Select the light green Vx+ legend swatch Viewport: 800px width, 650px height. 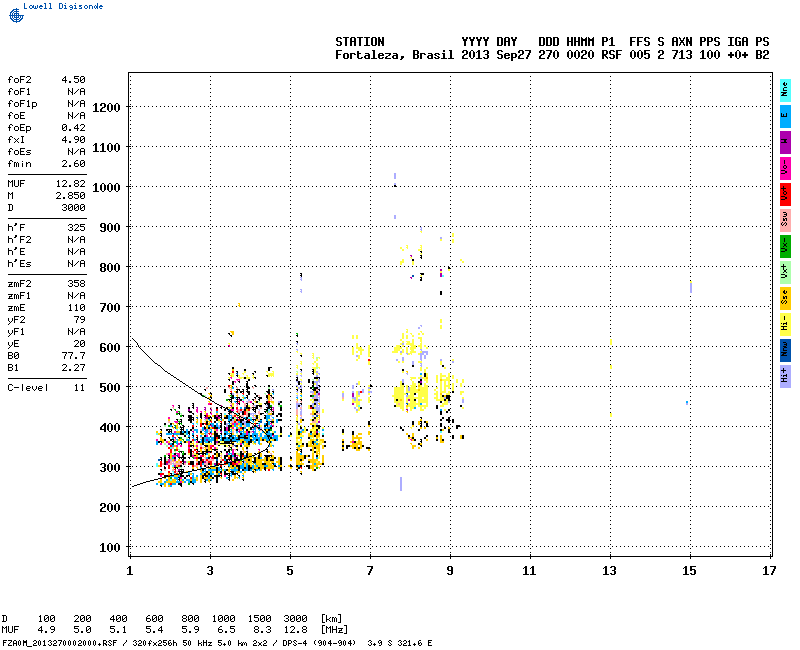click(785, 272)
